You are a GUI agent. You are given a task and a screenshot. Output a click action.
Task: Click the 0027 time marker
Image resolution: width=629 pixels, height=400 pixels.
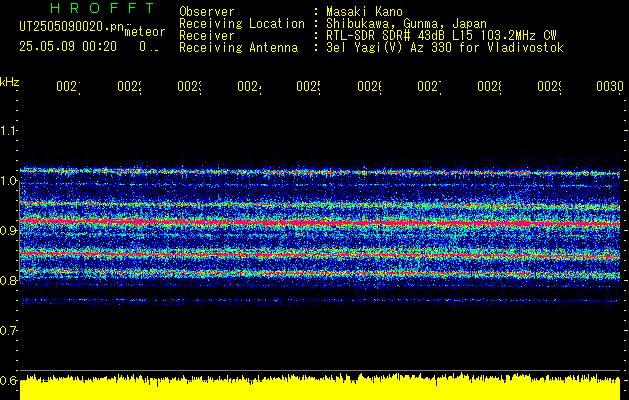[430, 86]
